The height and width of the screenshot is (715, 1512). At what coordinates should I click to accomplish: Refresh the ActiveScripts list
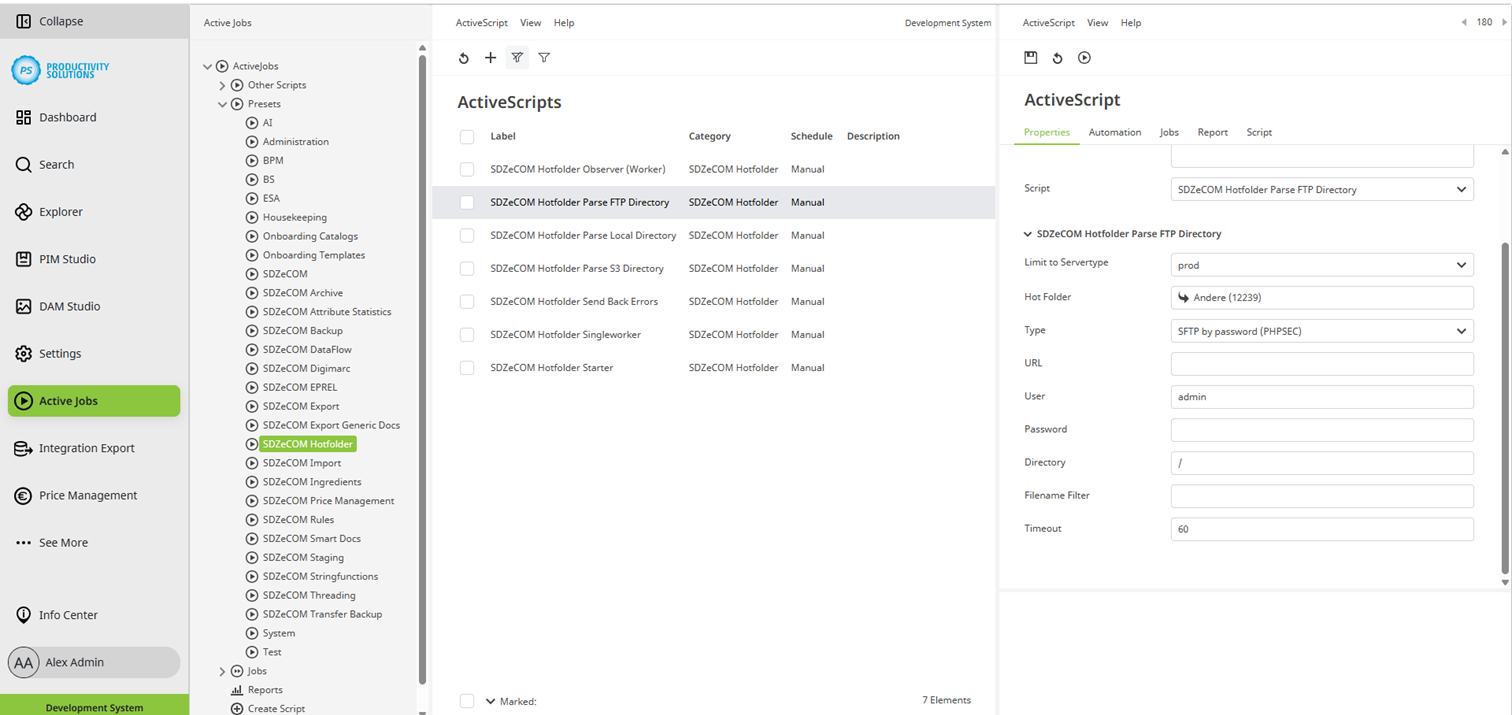[x=464, y=58]
